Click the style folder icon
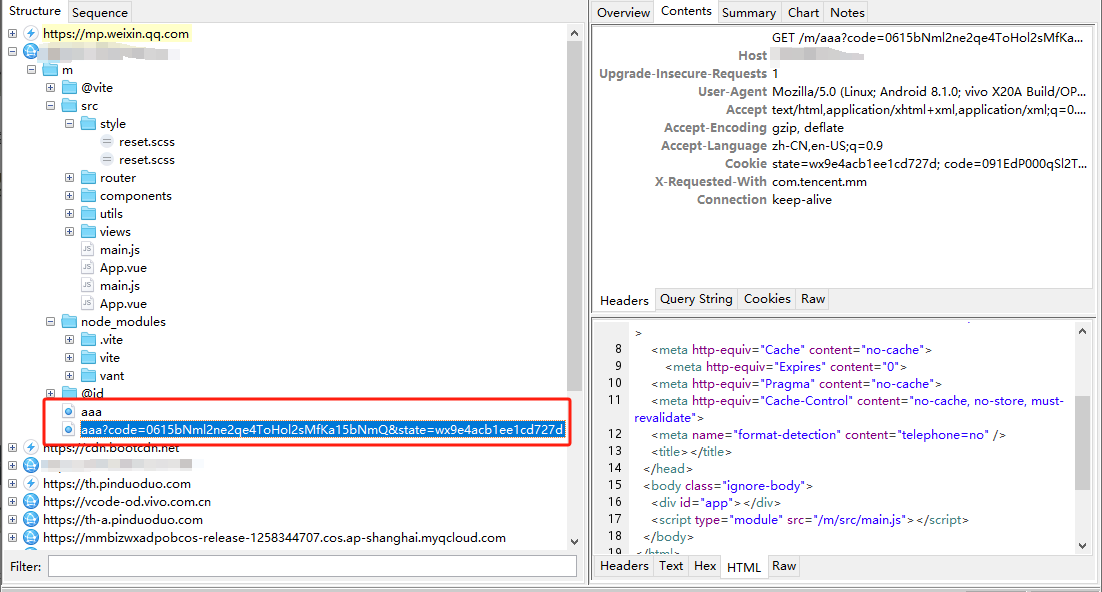 88,124
